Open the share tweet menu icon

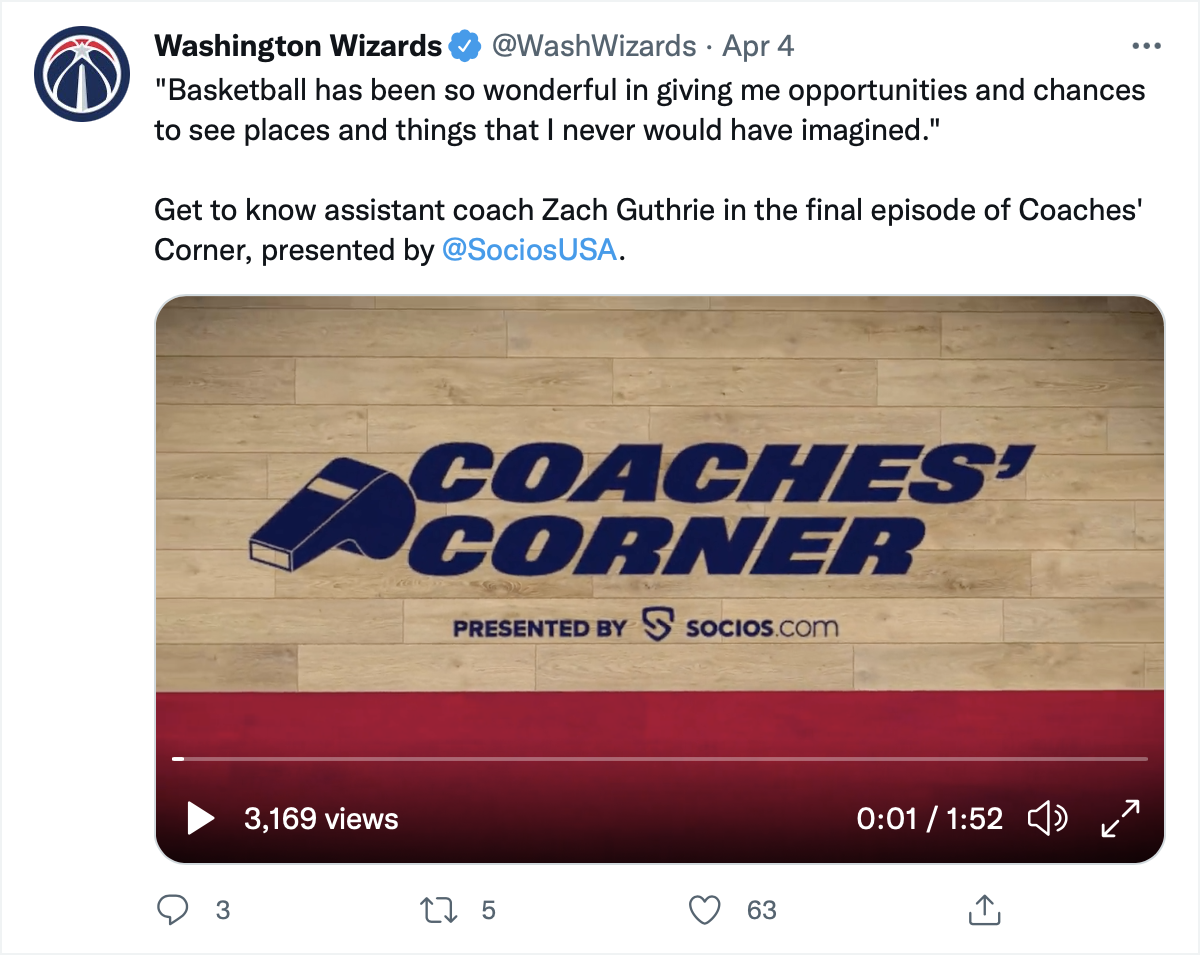(x=984, y=909)
